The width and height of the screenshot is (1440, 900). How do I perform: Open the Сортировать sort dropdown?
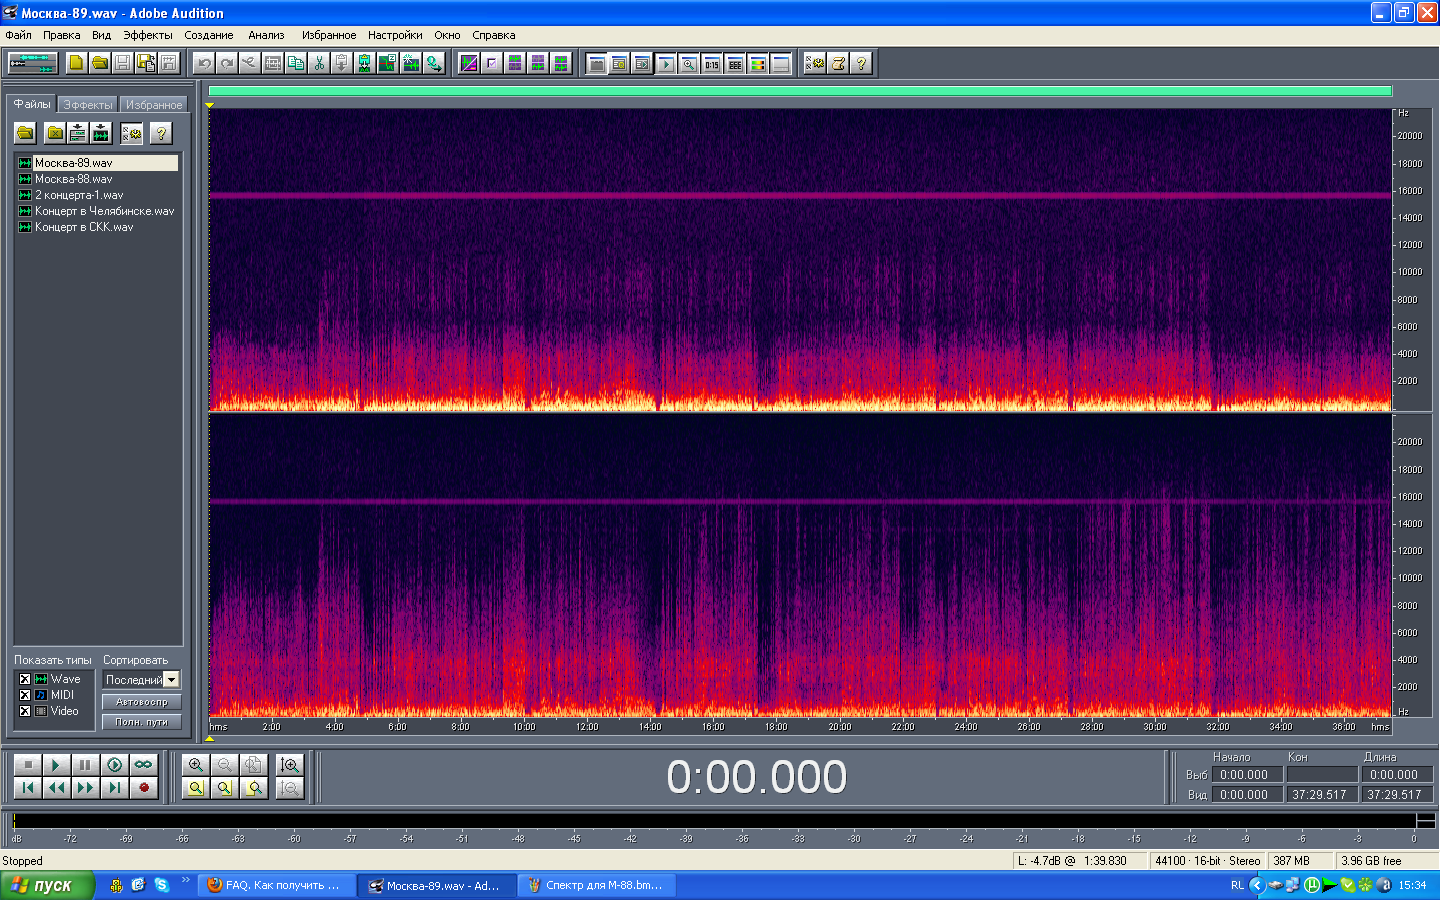pos(171,680)
